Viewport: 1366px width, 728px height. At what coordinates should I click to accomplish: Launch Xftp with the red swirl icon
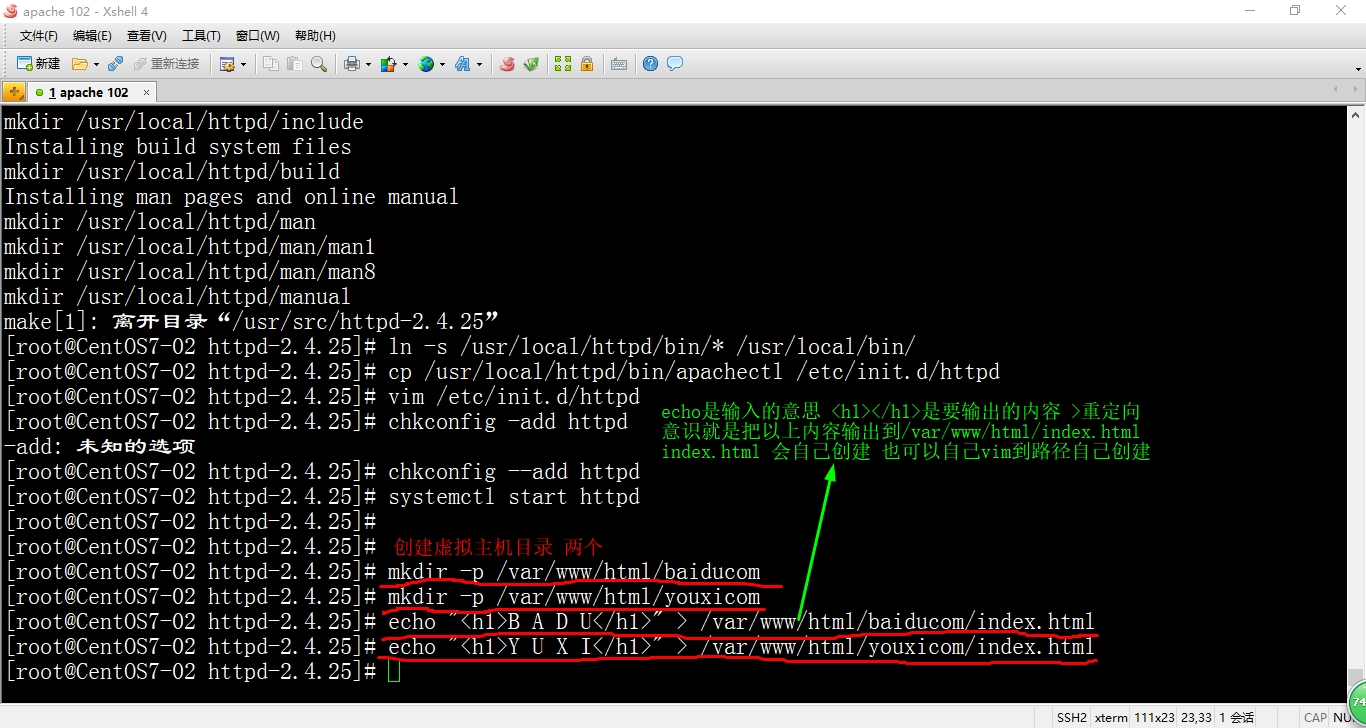(507, 64)
